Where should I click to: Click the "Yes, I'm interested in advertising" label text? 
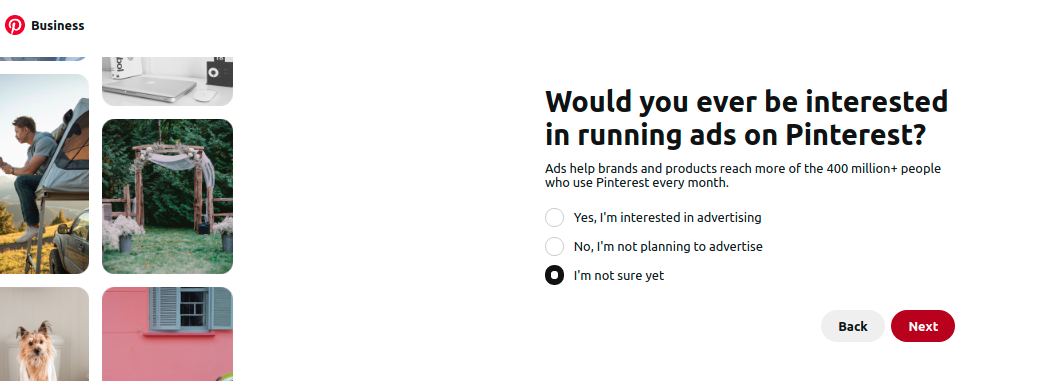click(x=667, y=217)
